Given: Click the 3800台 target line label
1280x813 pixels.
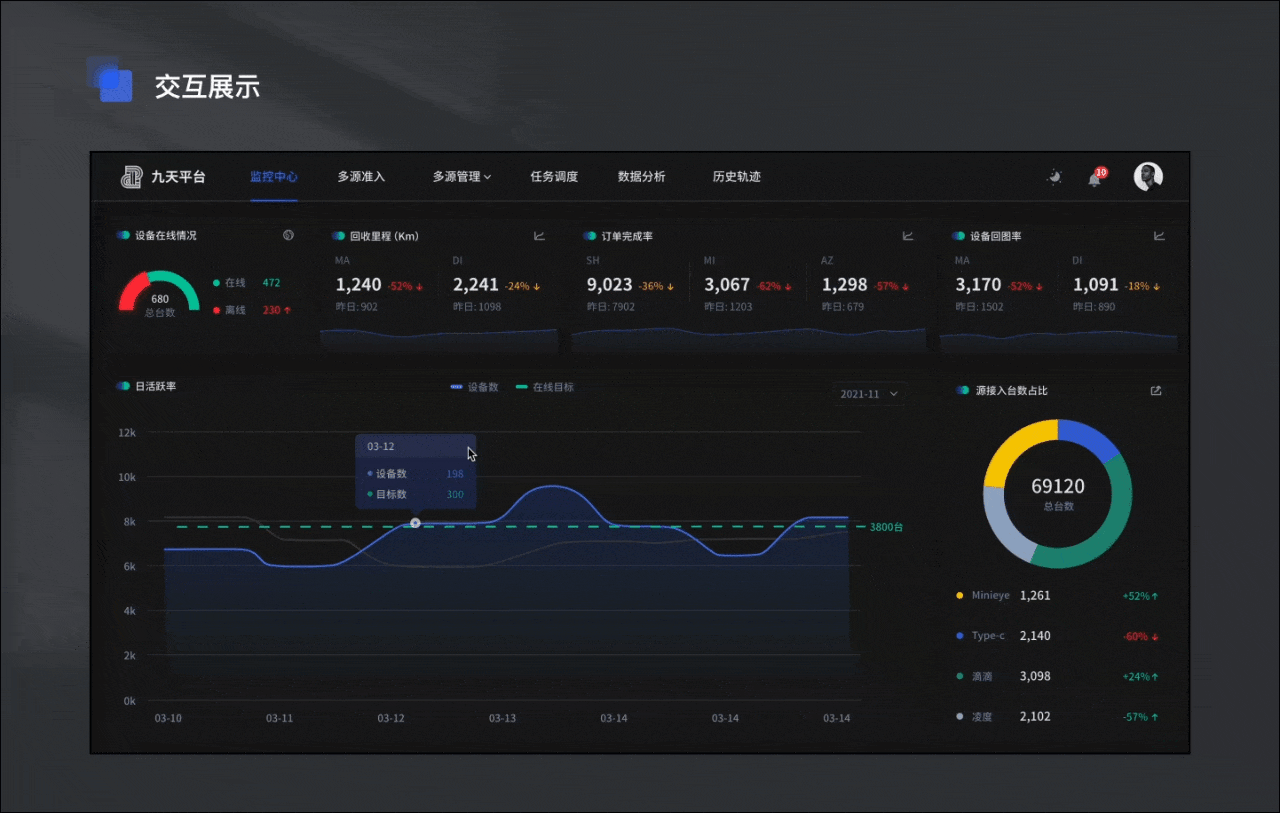Looking at the screenshot, I should pos(886,527).
